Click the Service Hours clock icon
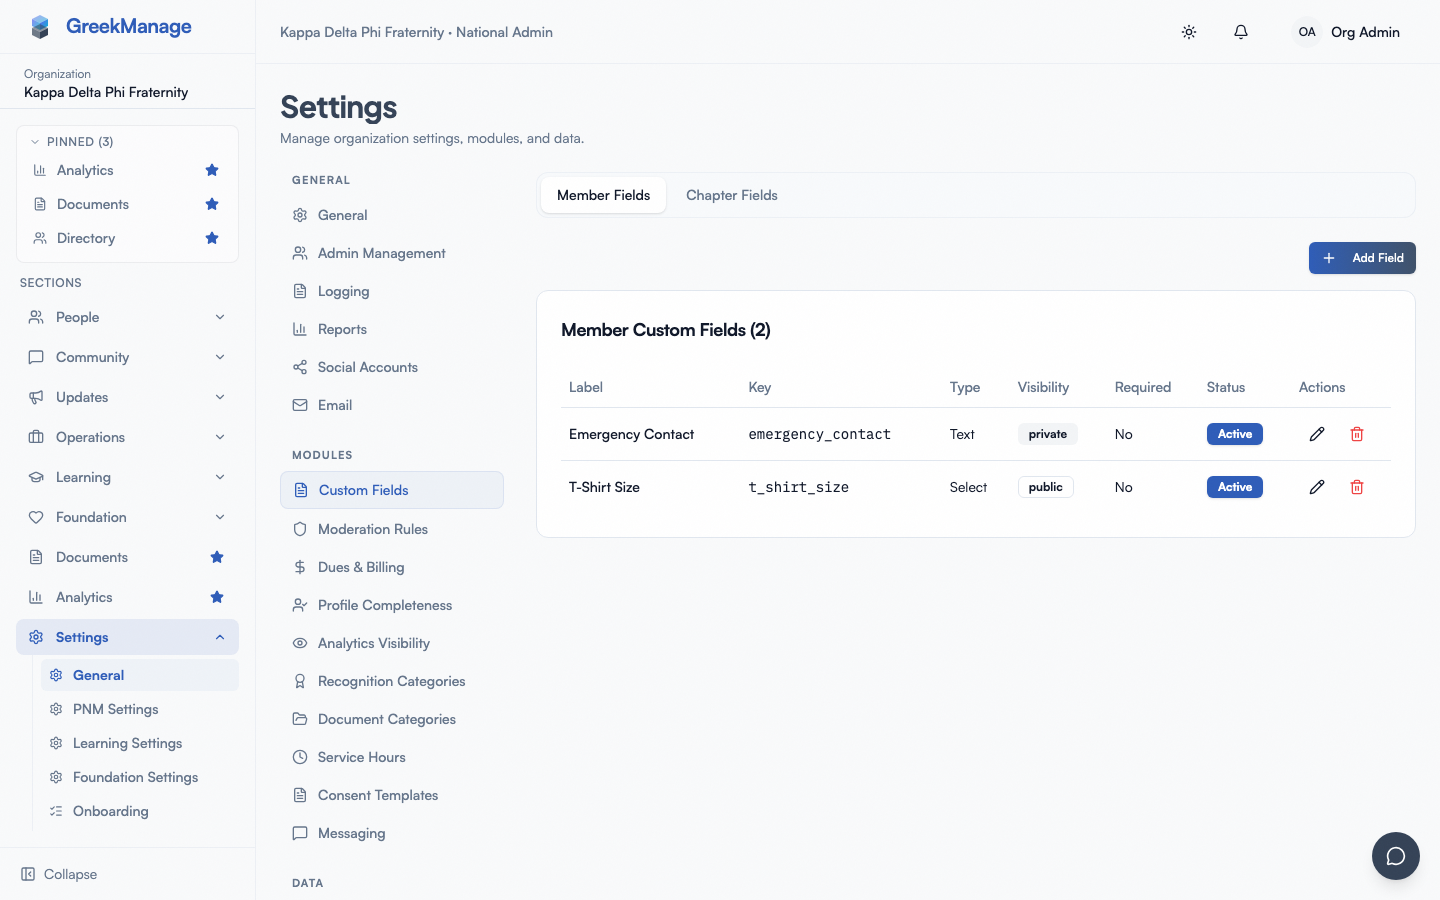Screen dimensions: 1440x900 300,757
